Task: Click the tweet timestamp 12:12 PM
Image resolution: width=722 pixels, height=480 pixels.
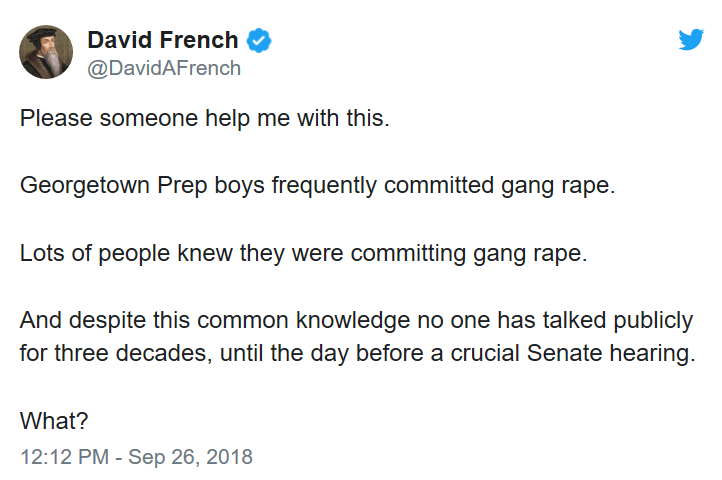Action: [65, 457]
